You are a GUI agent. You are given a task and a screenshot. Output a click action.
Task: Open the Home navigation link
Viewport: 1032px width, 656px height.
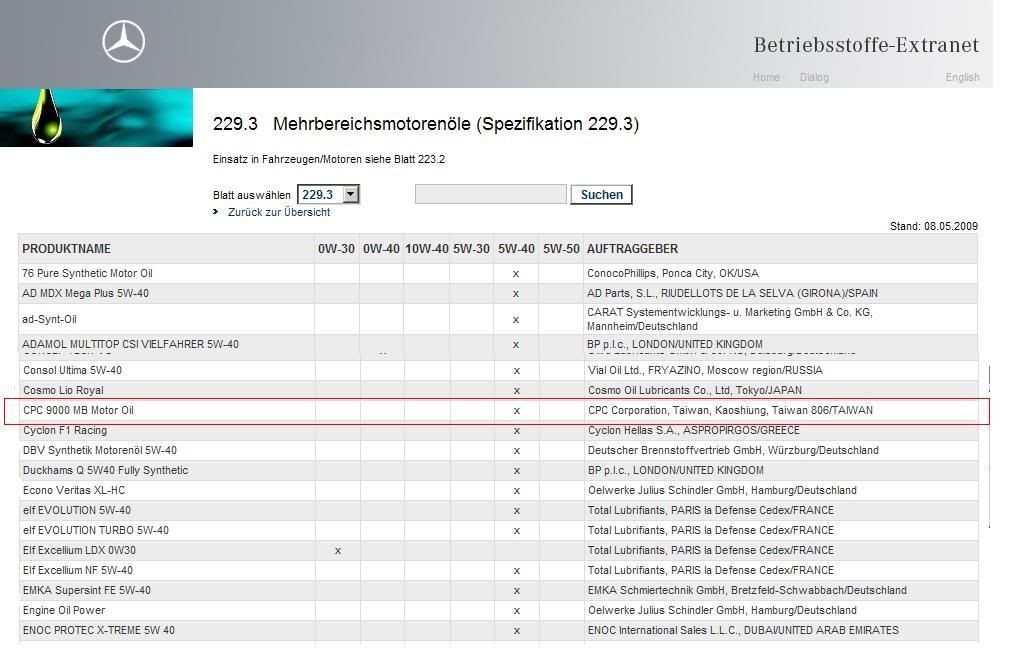(x=766, y=77)
